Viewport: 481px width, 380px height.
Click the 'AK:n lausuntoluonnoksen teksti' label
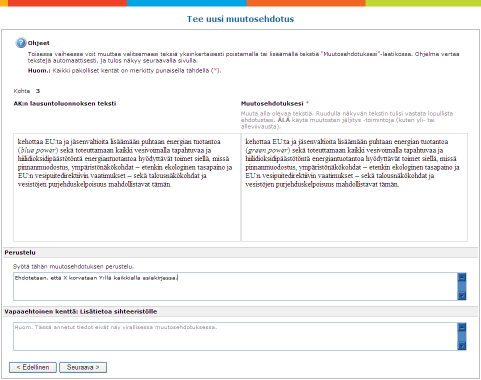coord(65,104)
